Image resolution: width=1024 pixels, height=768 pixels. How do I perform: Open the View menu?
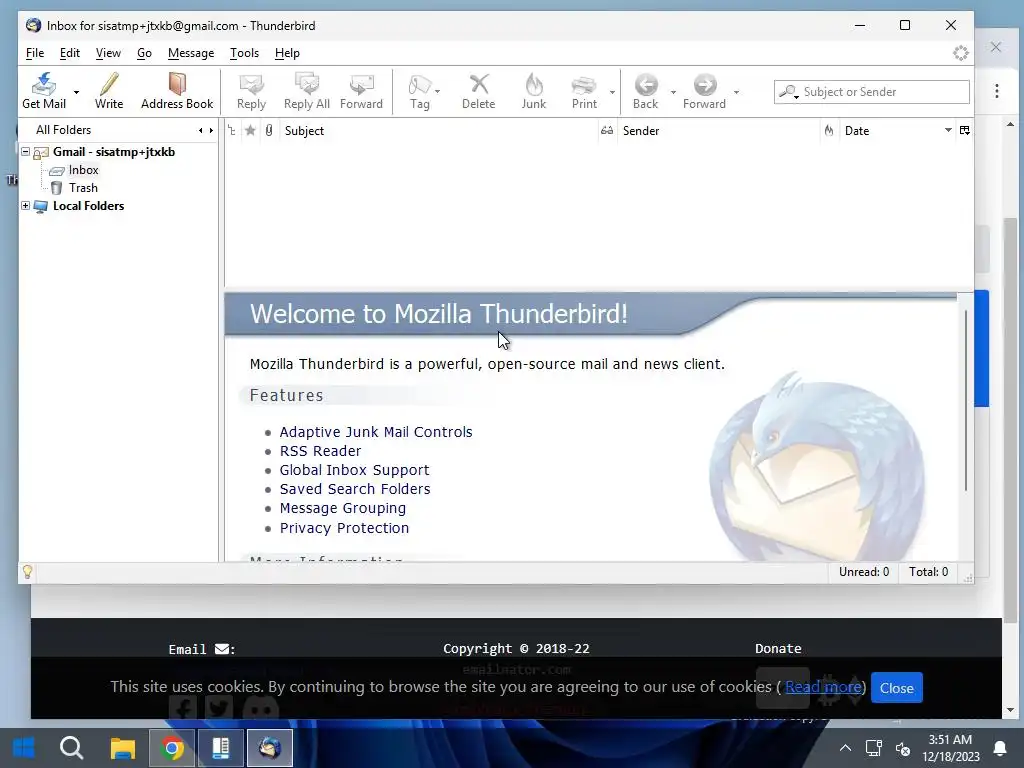click(108, 53)
